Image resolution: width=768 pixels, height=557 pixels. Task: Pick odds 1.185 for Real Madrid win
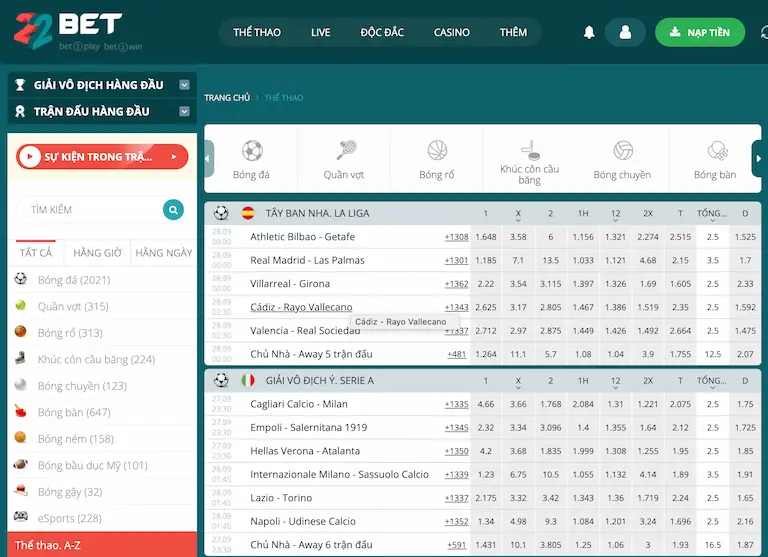pyautogui.click(x=486, y=260)
